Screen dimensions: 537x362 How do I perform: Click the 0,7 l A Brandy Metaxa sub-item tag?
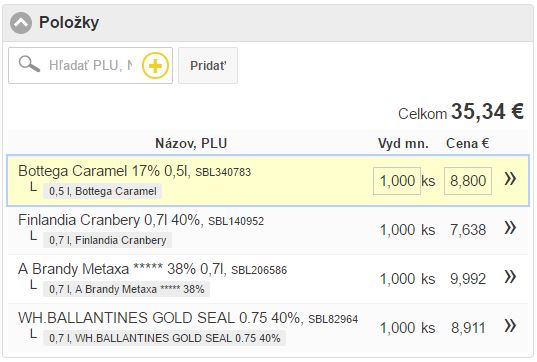pos(126,289)
